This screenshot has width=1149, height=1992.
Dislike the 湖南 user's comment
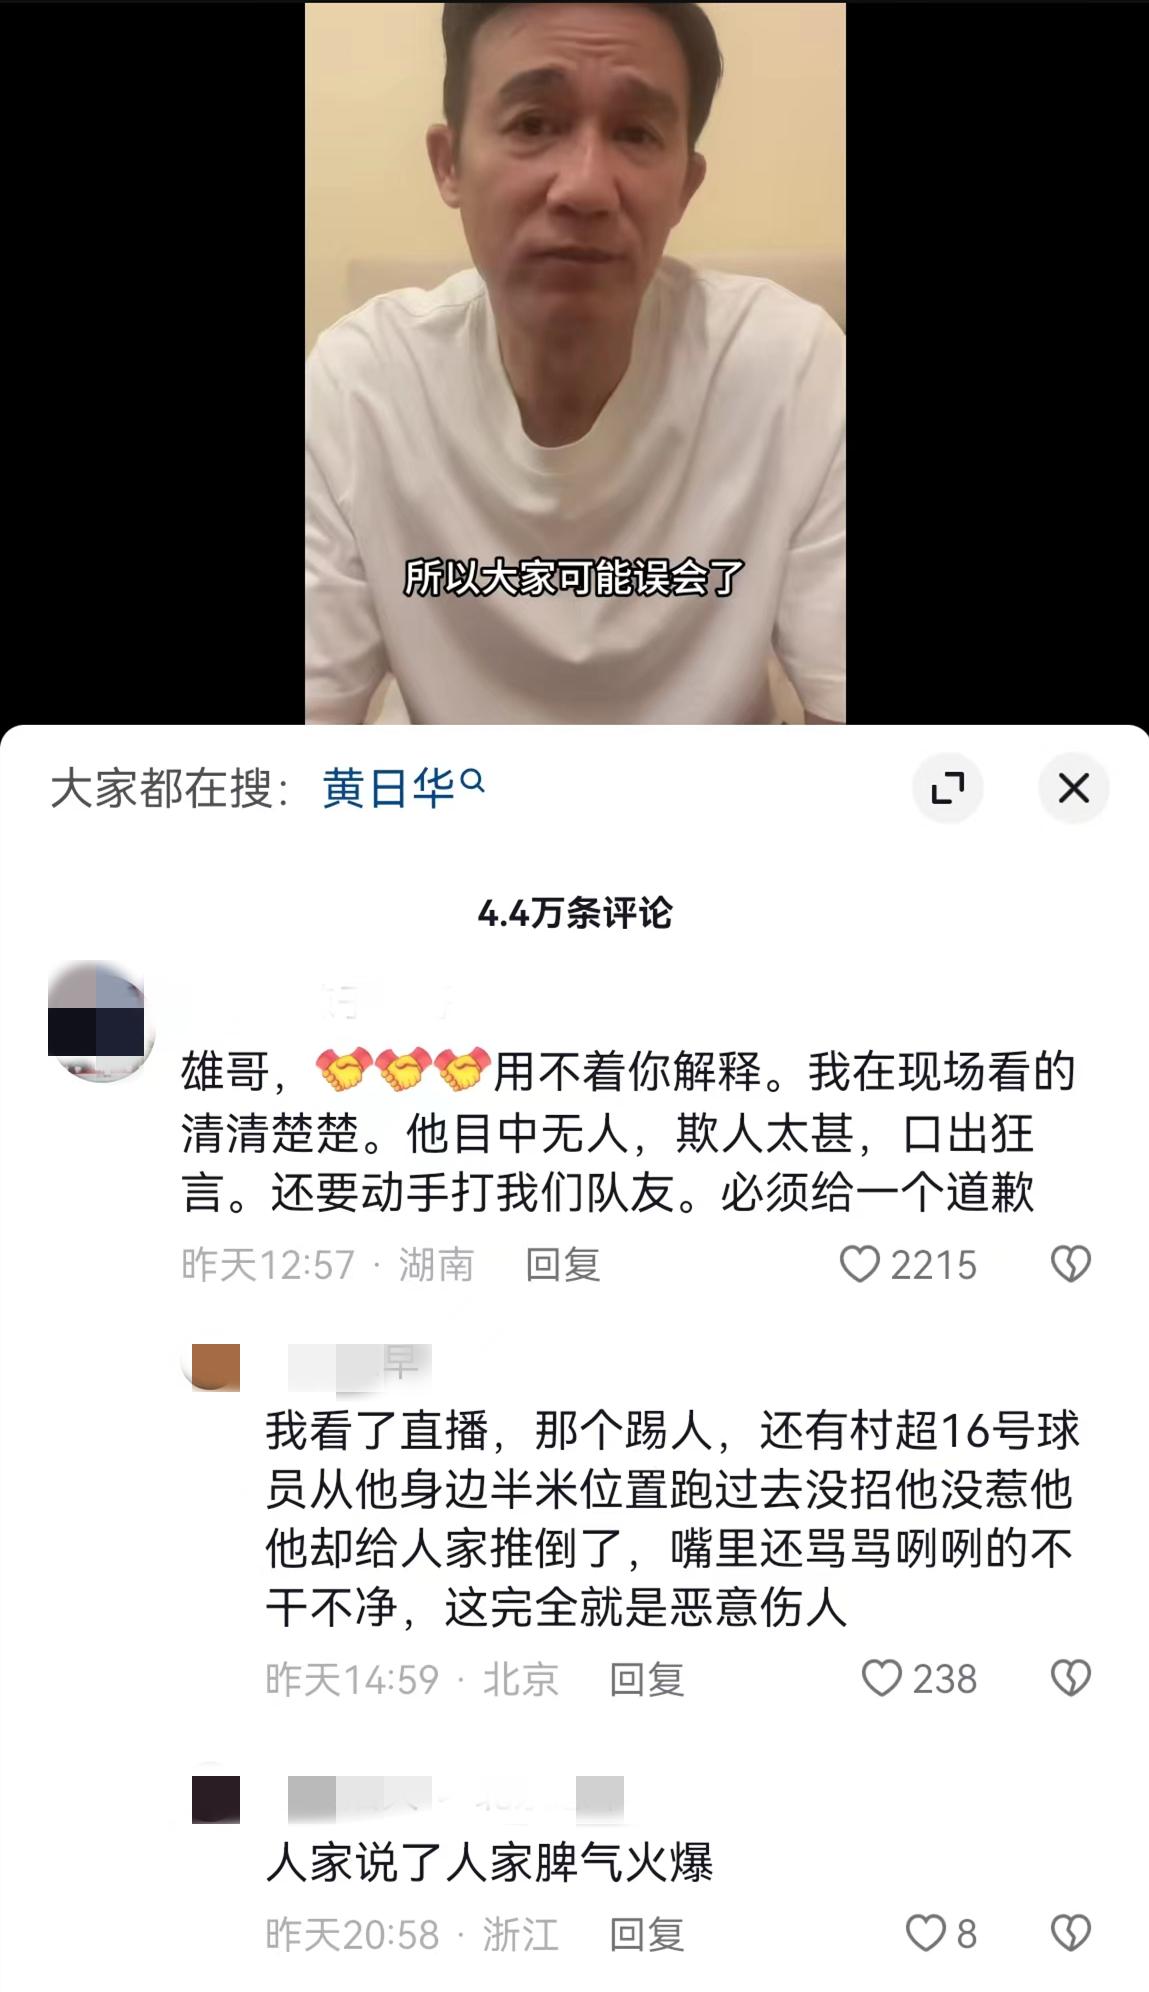coord(1070,1264)
